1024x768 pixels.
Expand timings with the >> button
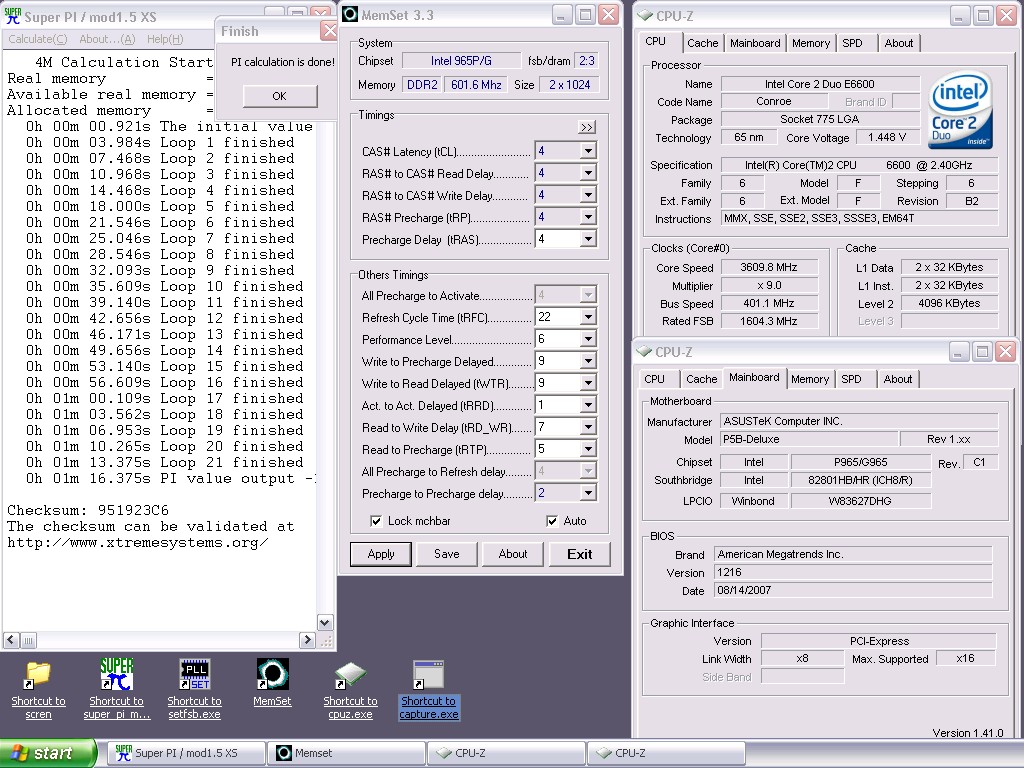(587, 127)
